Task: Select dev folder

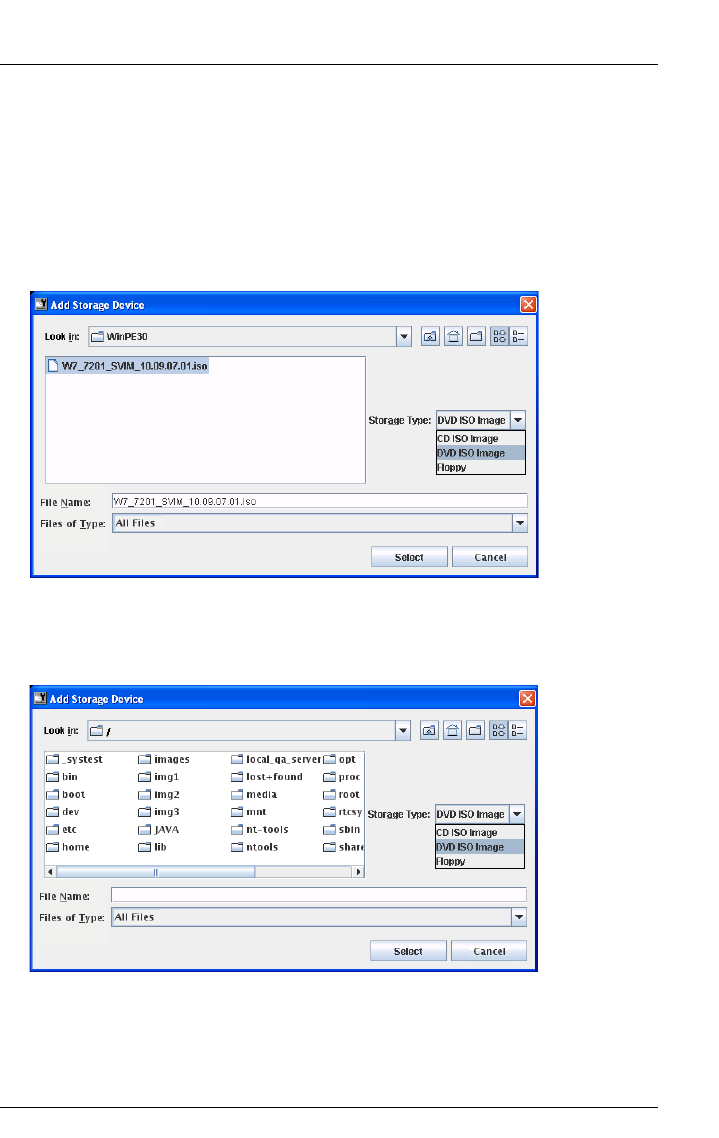Action: [x=63, y=813]
